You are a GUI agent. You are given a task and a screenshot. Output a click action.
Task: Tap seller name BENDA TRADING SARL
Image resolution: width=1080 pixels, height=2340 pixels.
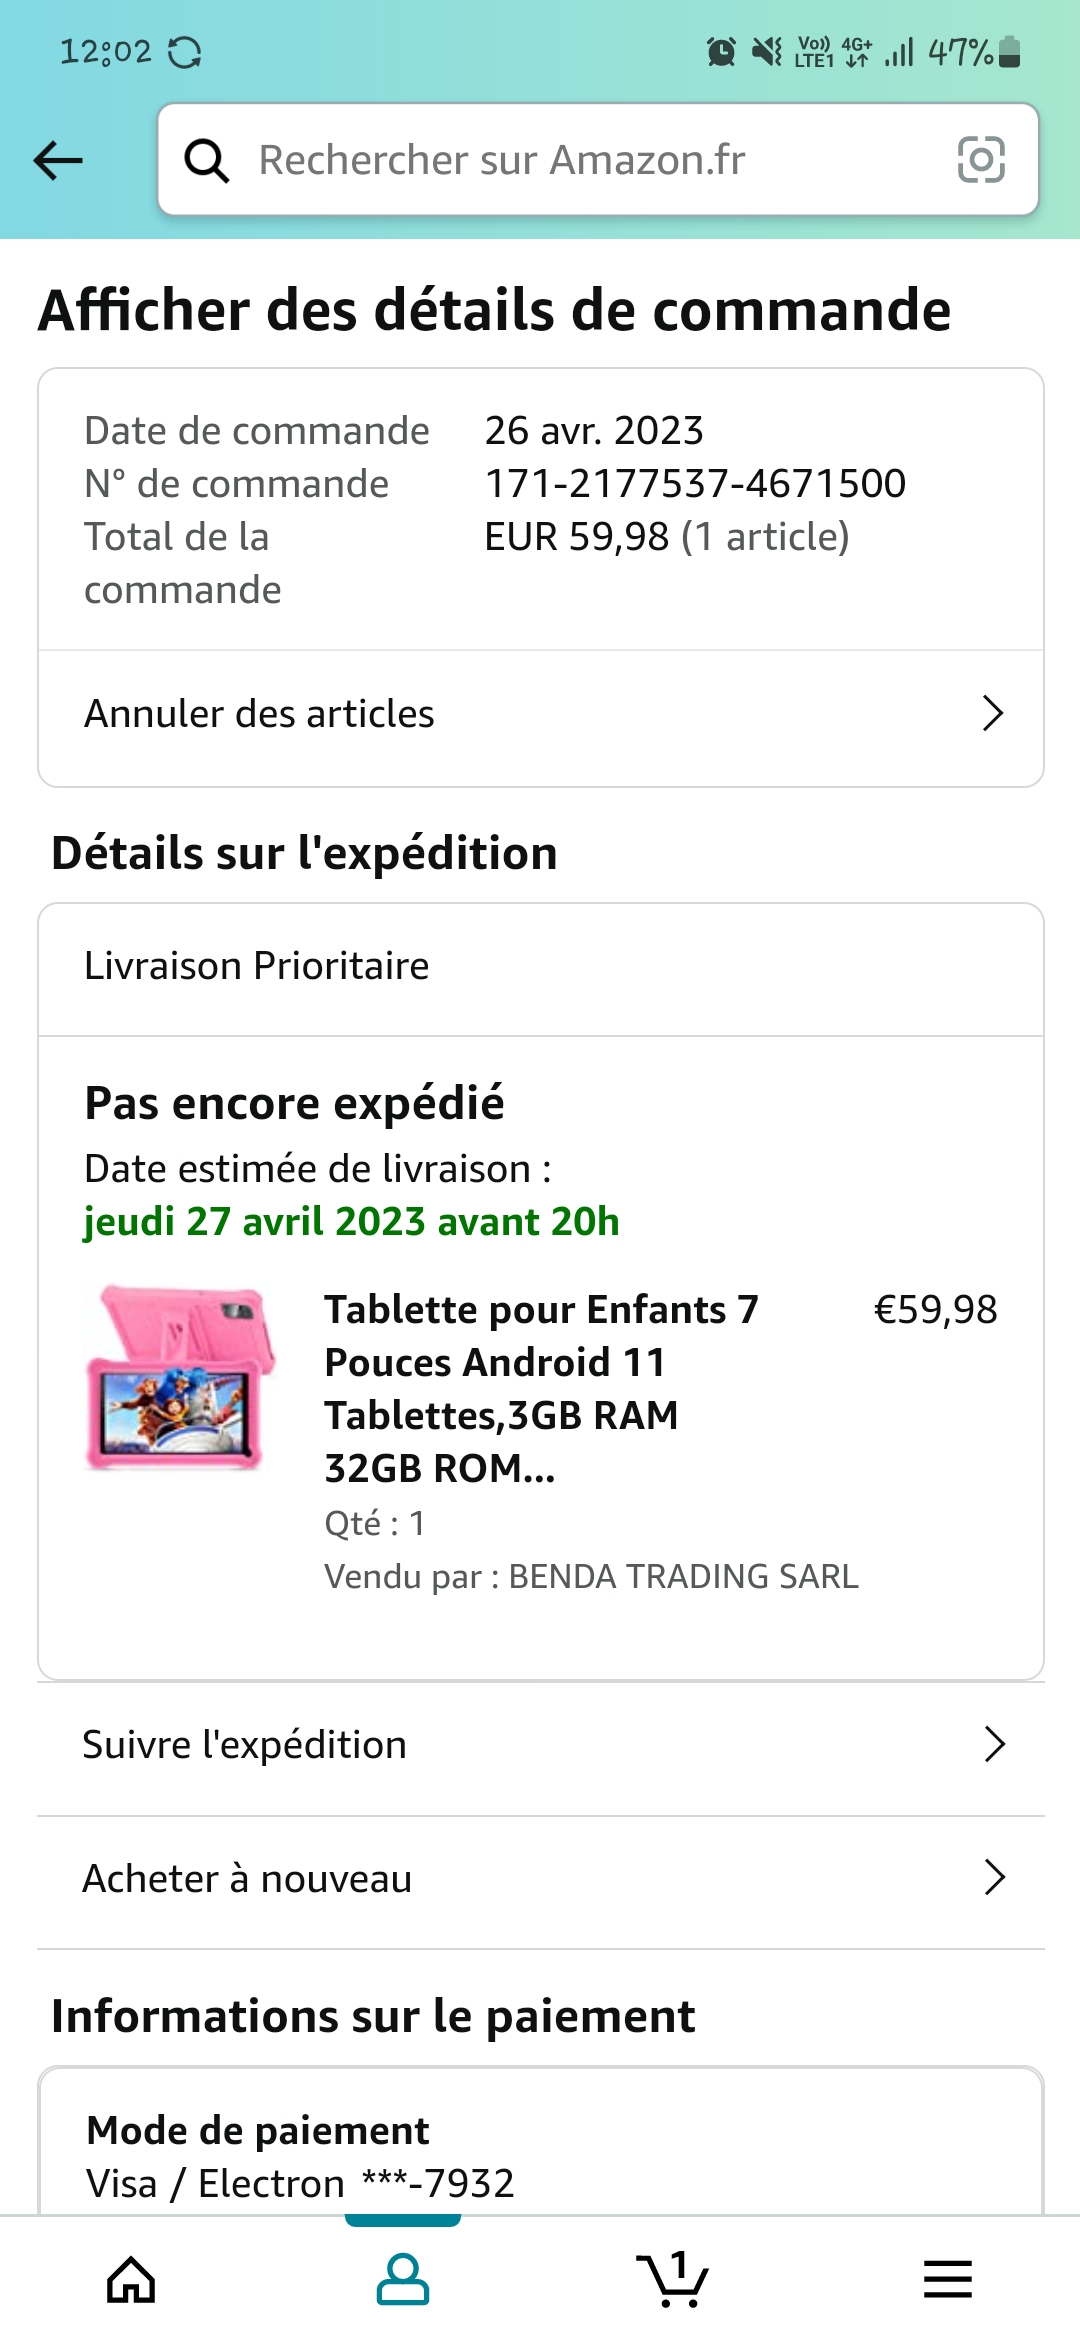(x=683, y=1577)
